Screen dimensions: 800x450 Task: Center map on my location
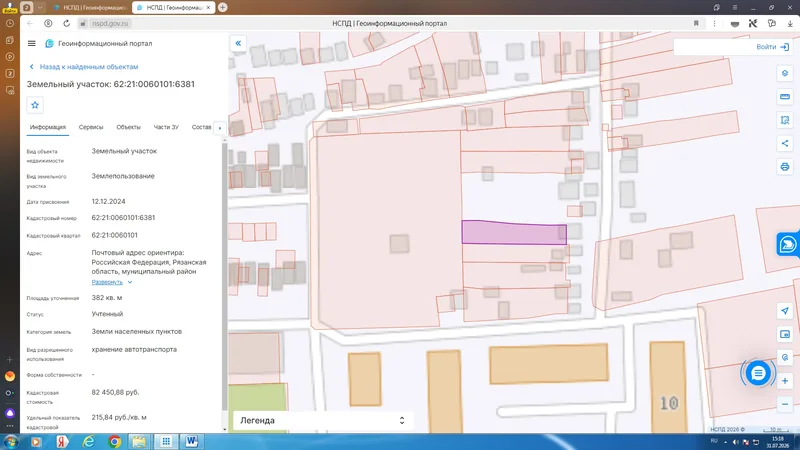click(x=785, y=311)
